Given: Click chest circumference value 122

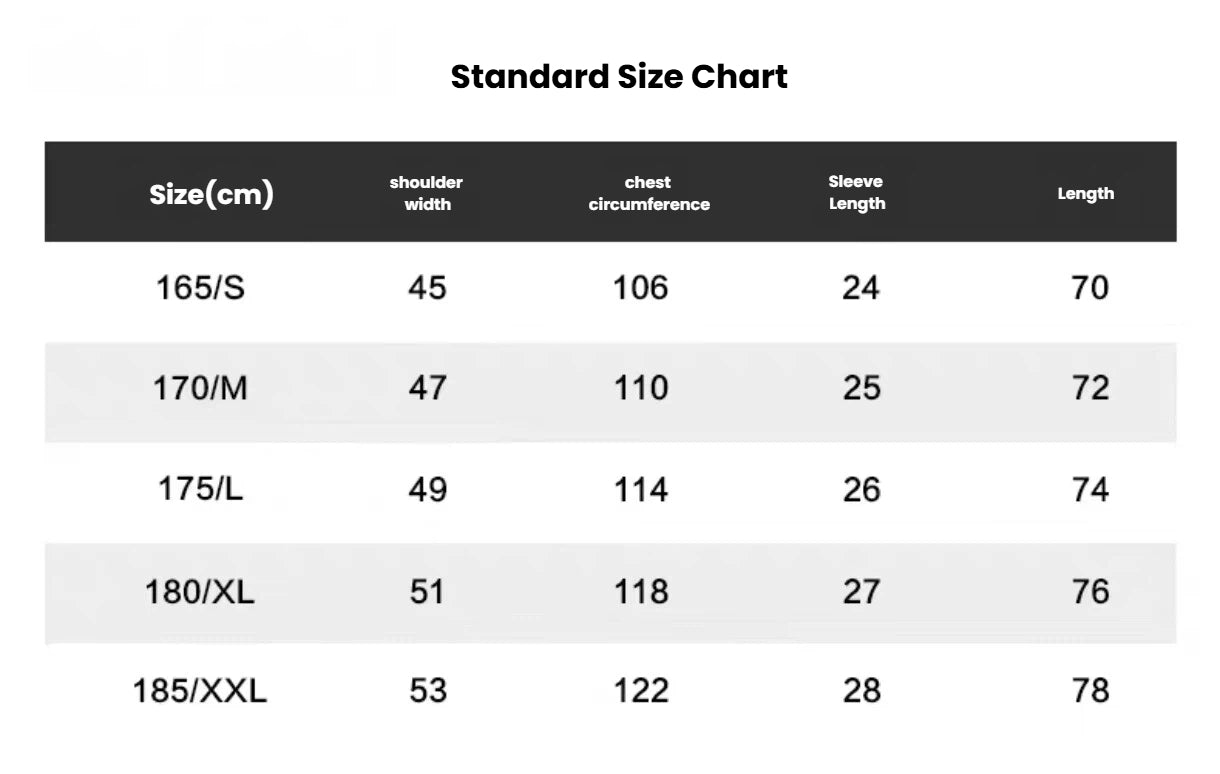Looking at the screenshot, I should click(x=641, y=690).
